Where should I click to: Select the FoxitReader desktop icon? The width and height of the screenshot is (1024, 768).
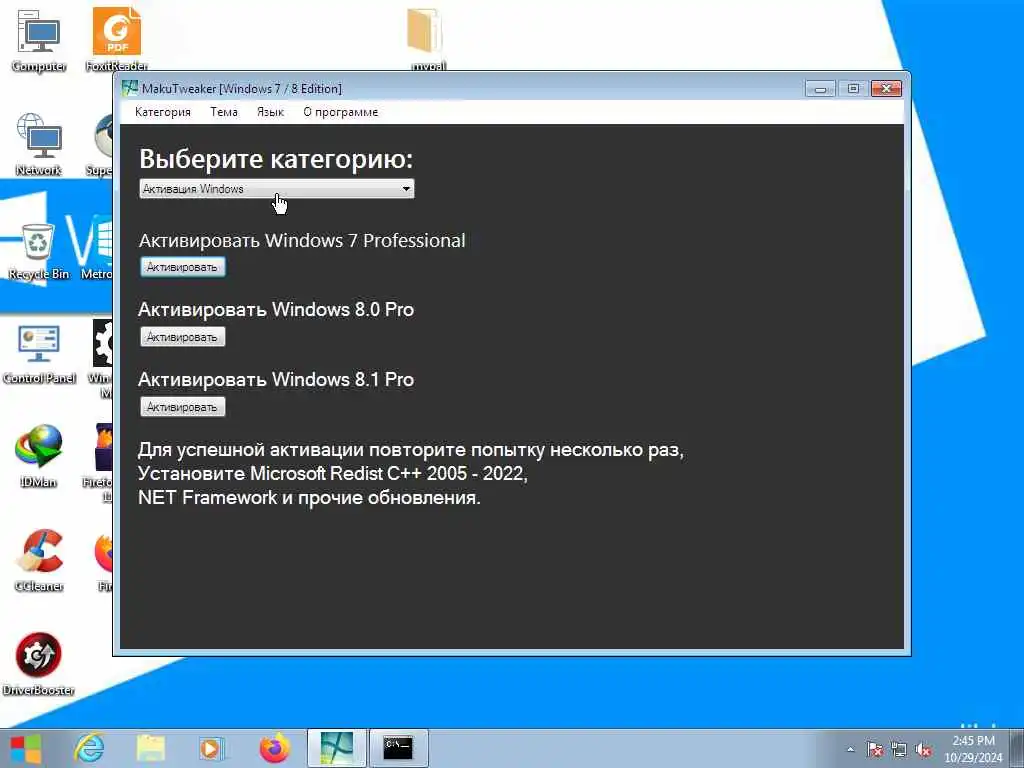116,39
